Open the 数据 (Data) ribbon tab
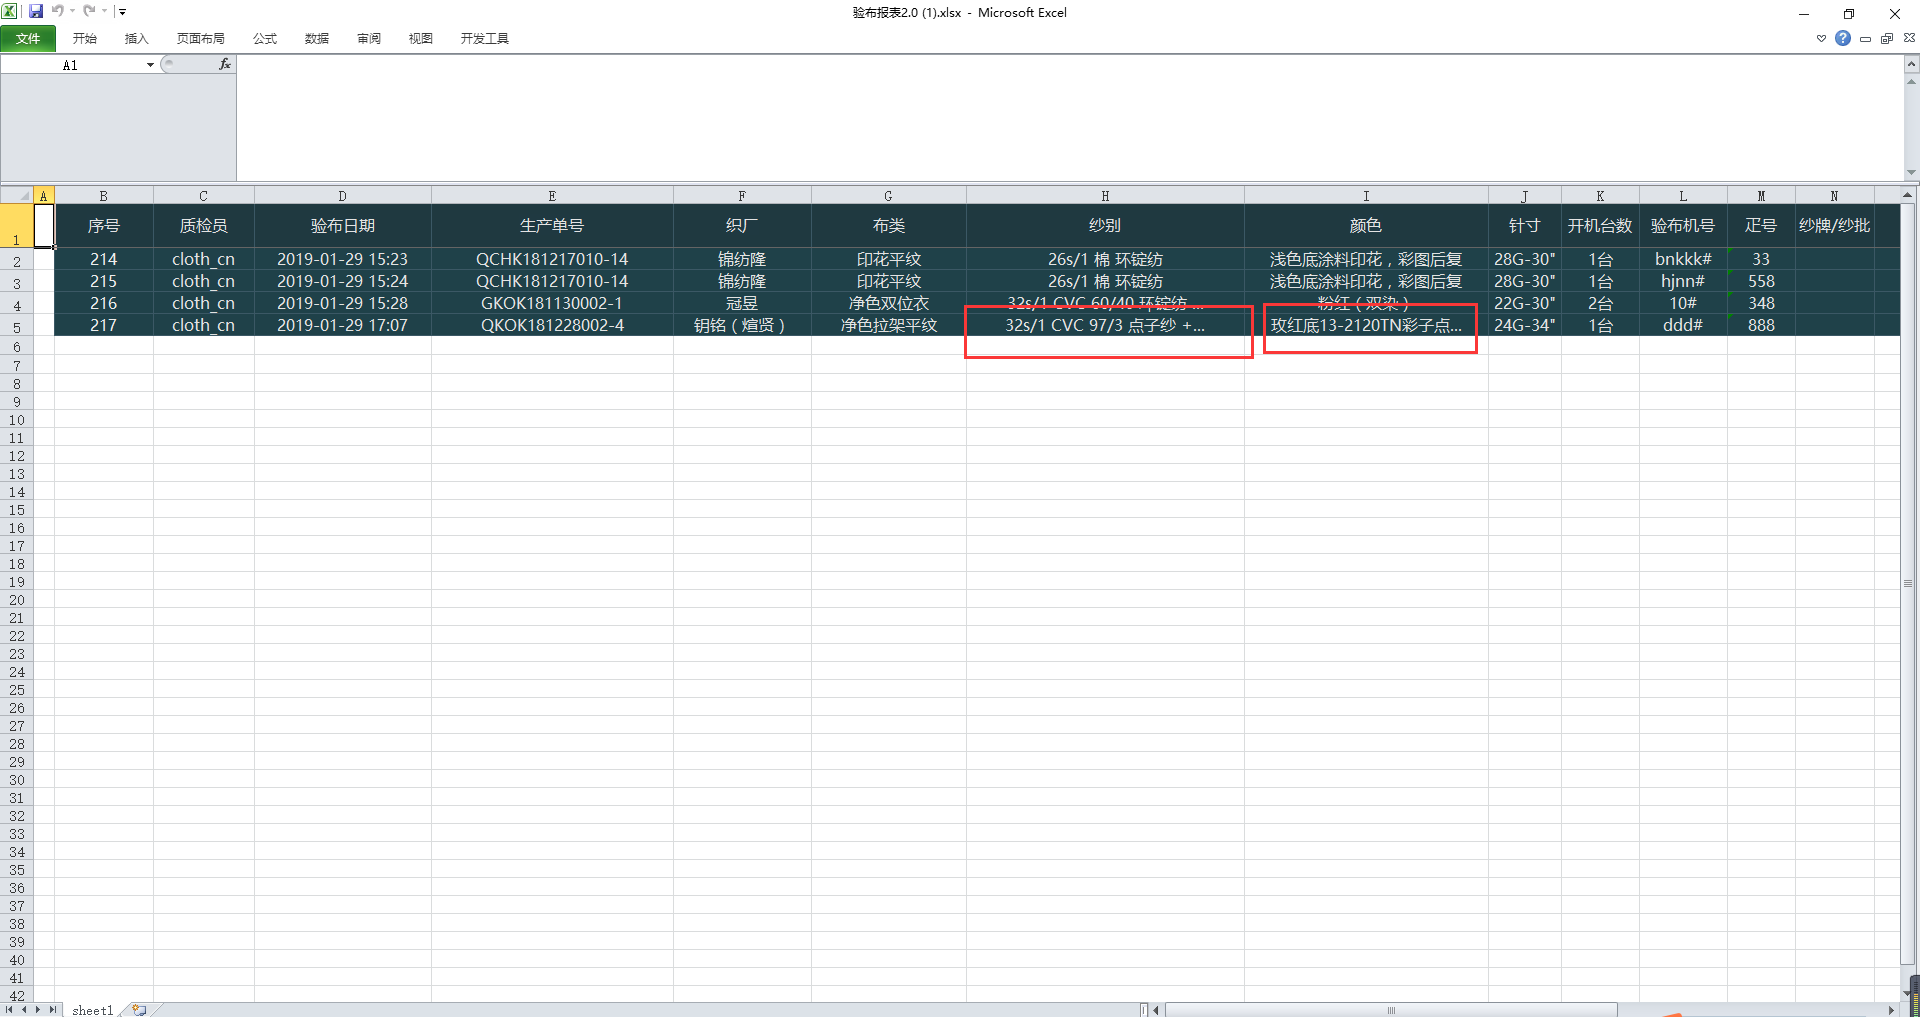 pyautogui.click(x=316, y=38)
